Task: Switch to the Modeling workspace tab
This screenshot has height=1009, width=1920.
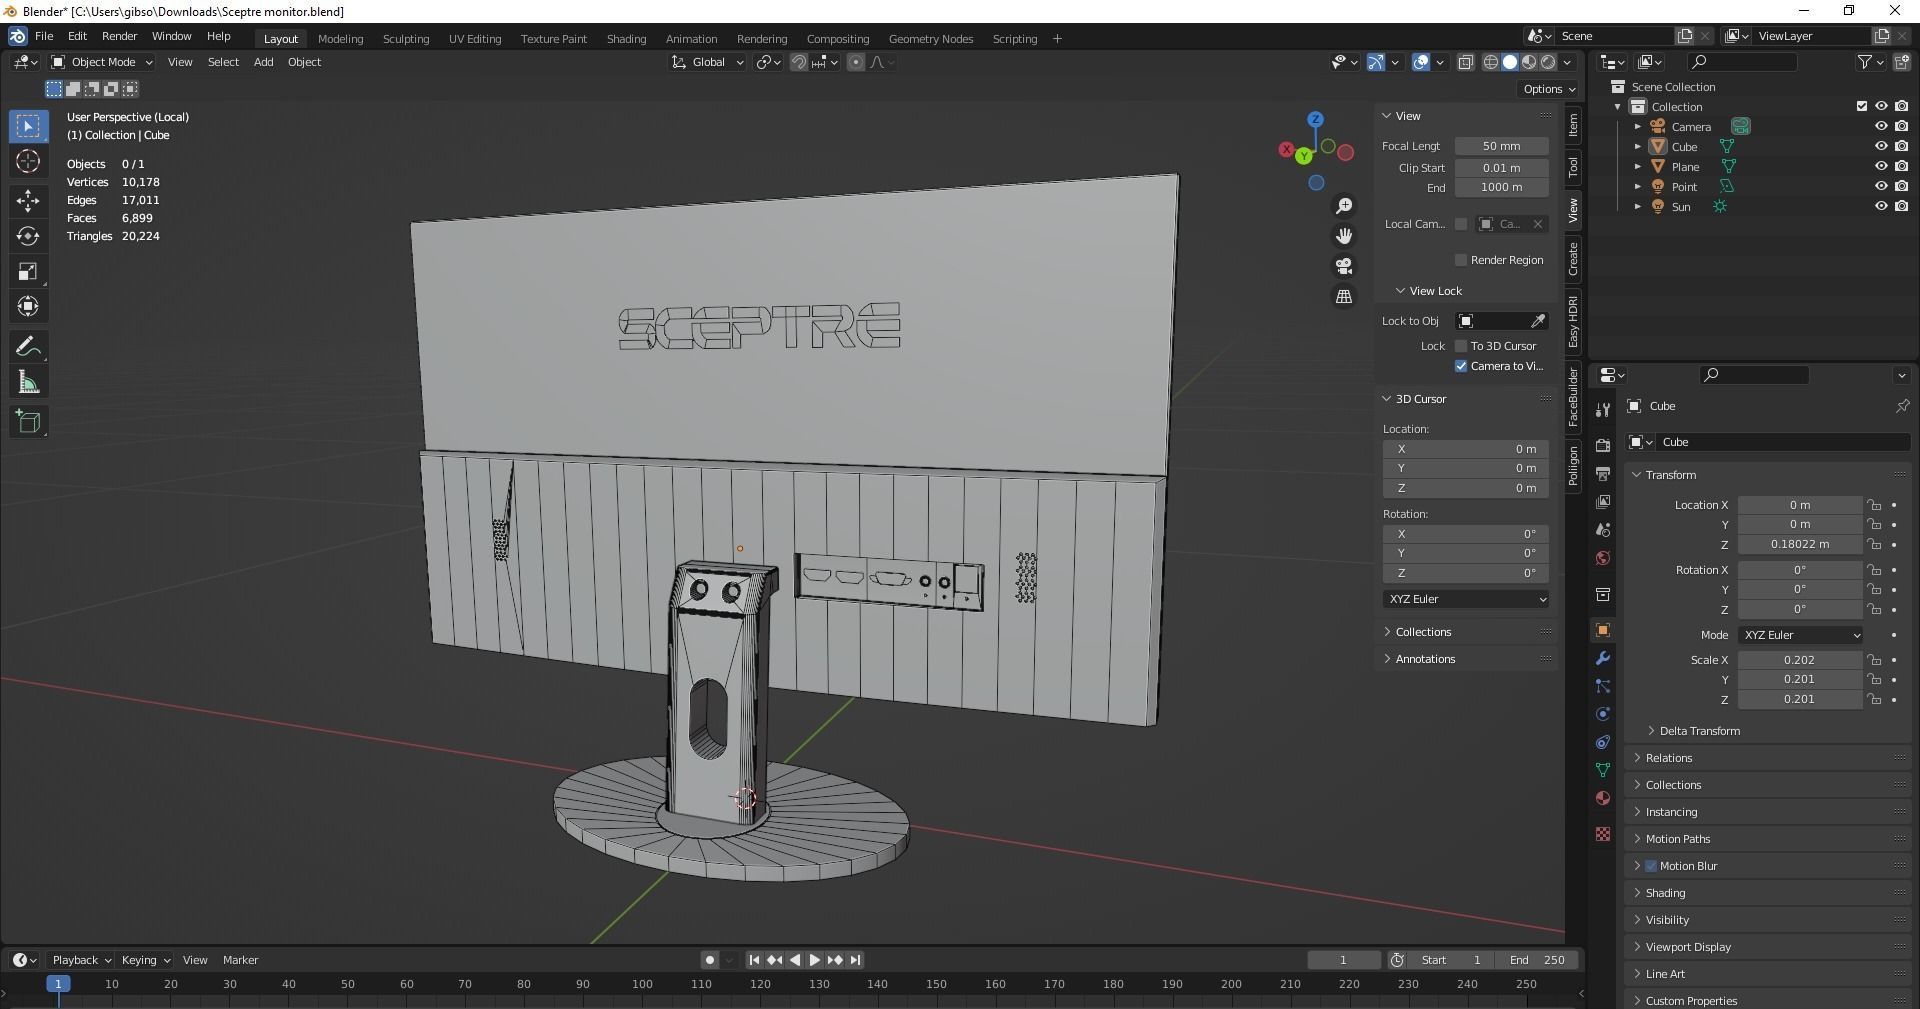Action: coord(340,39)
